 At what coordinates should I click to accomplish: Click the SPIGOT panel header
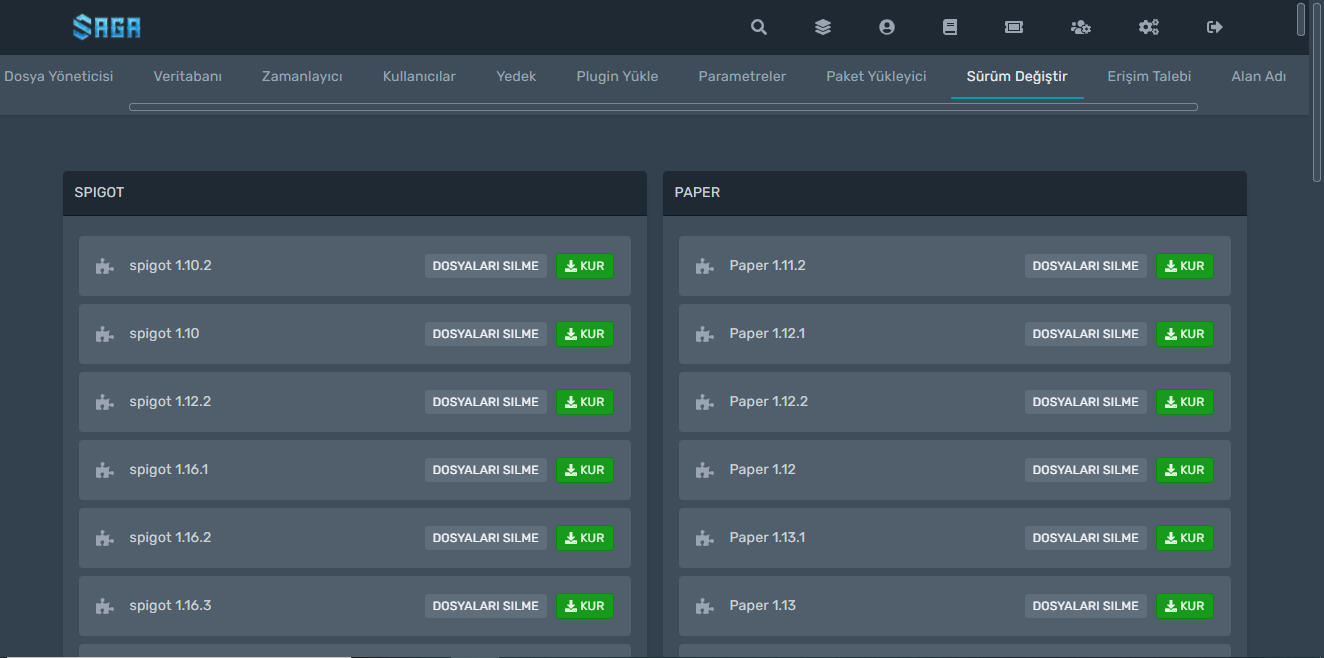click(x=355, y=193)
